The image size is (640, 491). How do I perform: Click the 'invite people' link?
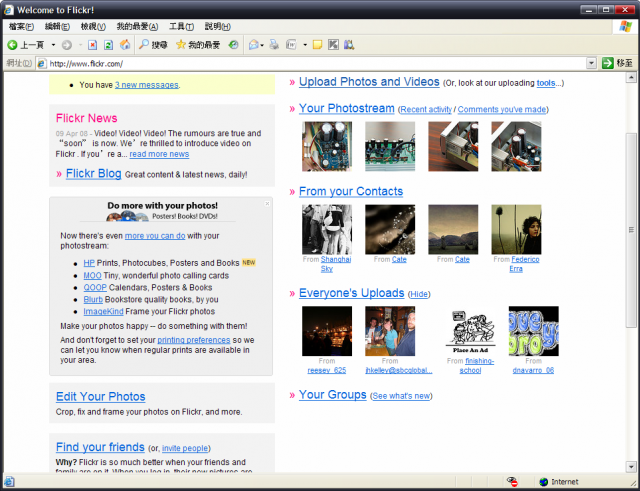point(185,448)
